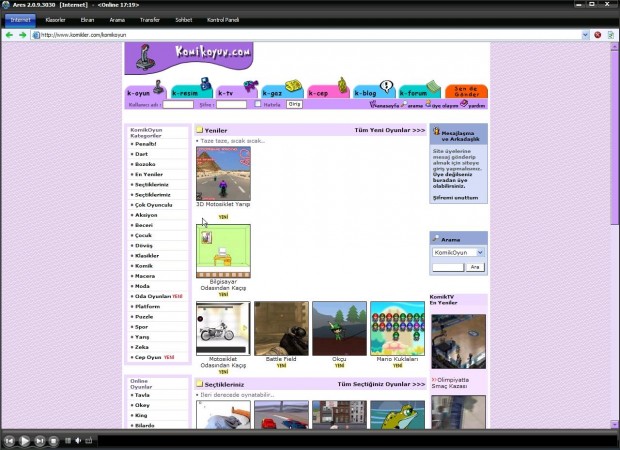Image resolution: width=620 pixels, height=450 pixels.
Task: Click the Ara search button
Action: [475, 267]
